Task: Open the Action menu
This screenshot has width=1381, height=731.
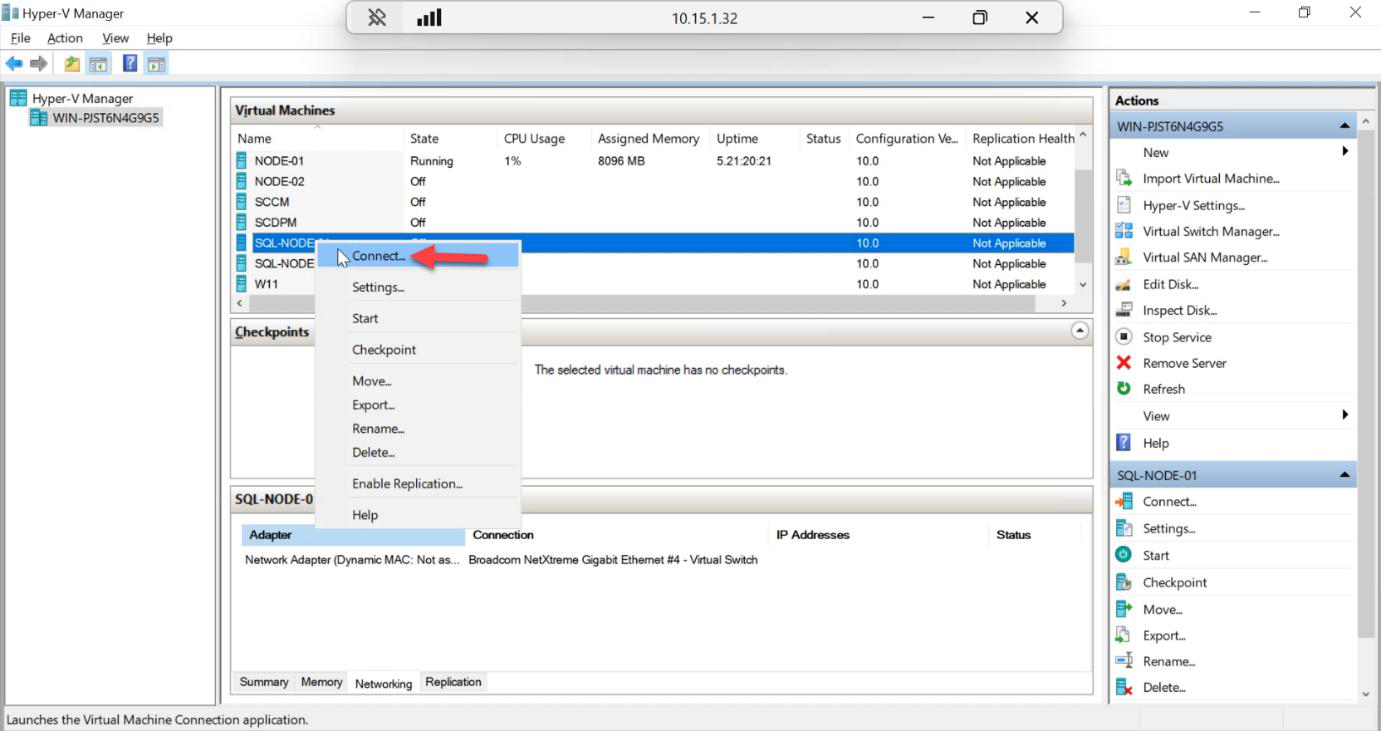Action: coord(65,38)
